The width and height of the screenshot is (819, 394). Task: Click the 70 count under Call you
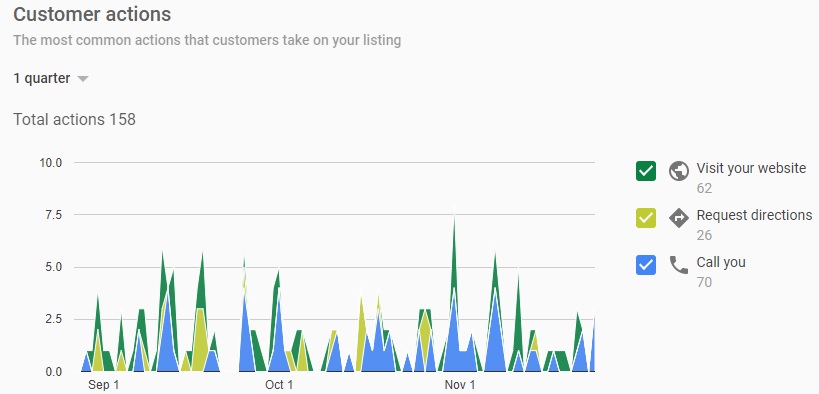704,282
